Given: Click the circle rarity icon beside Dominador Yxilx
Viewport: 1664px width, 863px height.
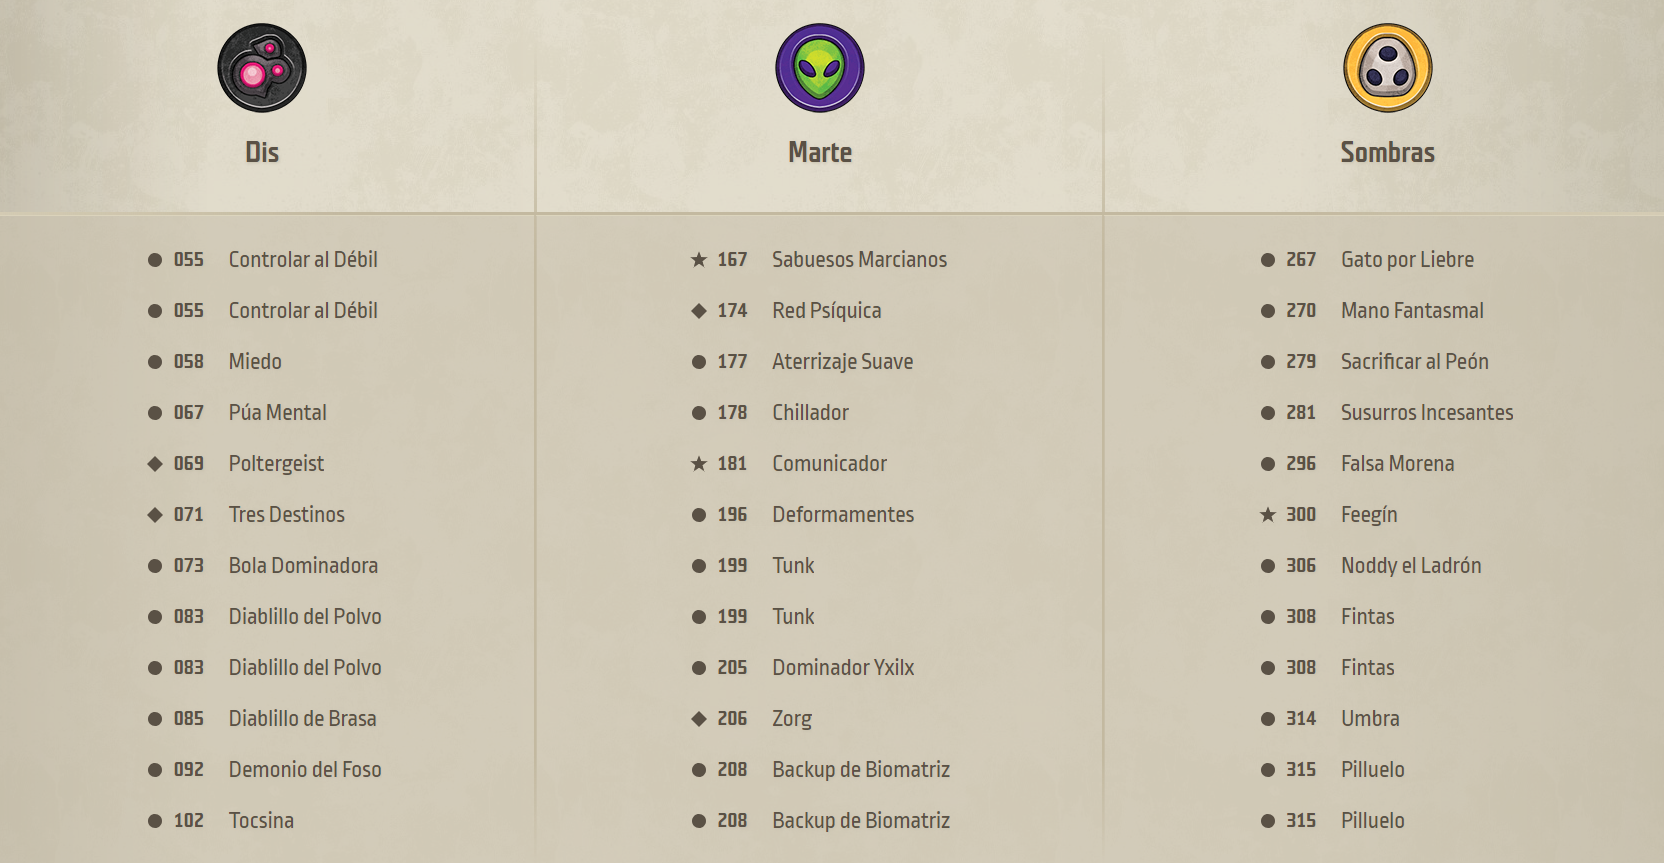Looking at the screenshot, I should (x=699, y=668).
